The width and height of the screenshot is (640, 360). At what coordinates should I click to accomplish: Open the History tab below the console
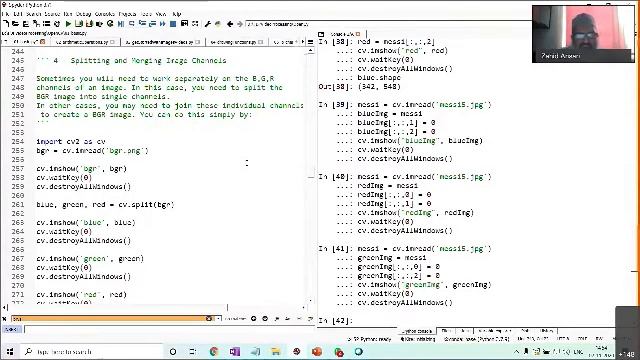pos(547,331)
